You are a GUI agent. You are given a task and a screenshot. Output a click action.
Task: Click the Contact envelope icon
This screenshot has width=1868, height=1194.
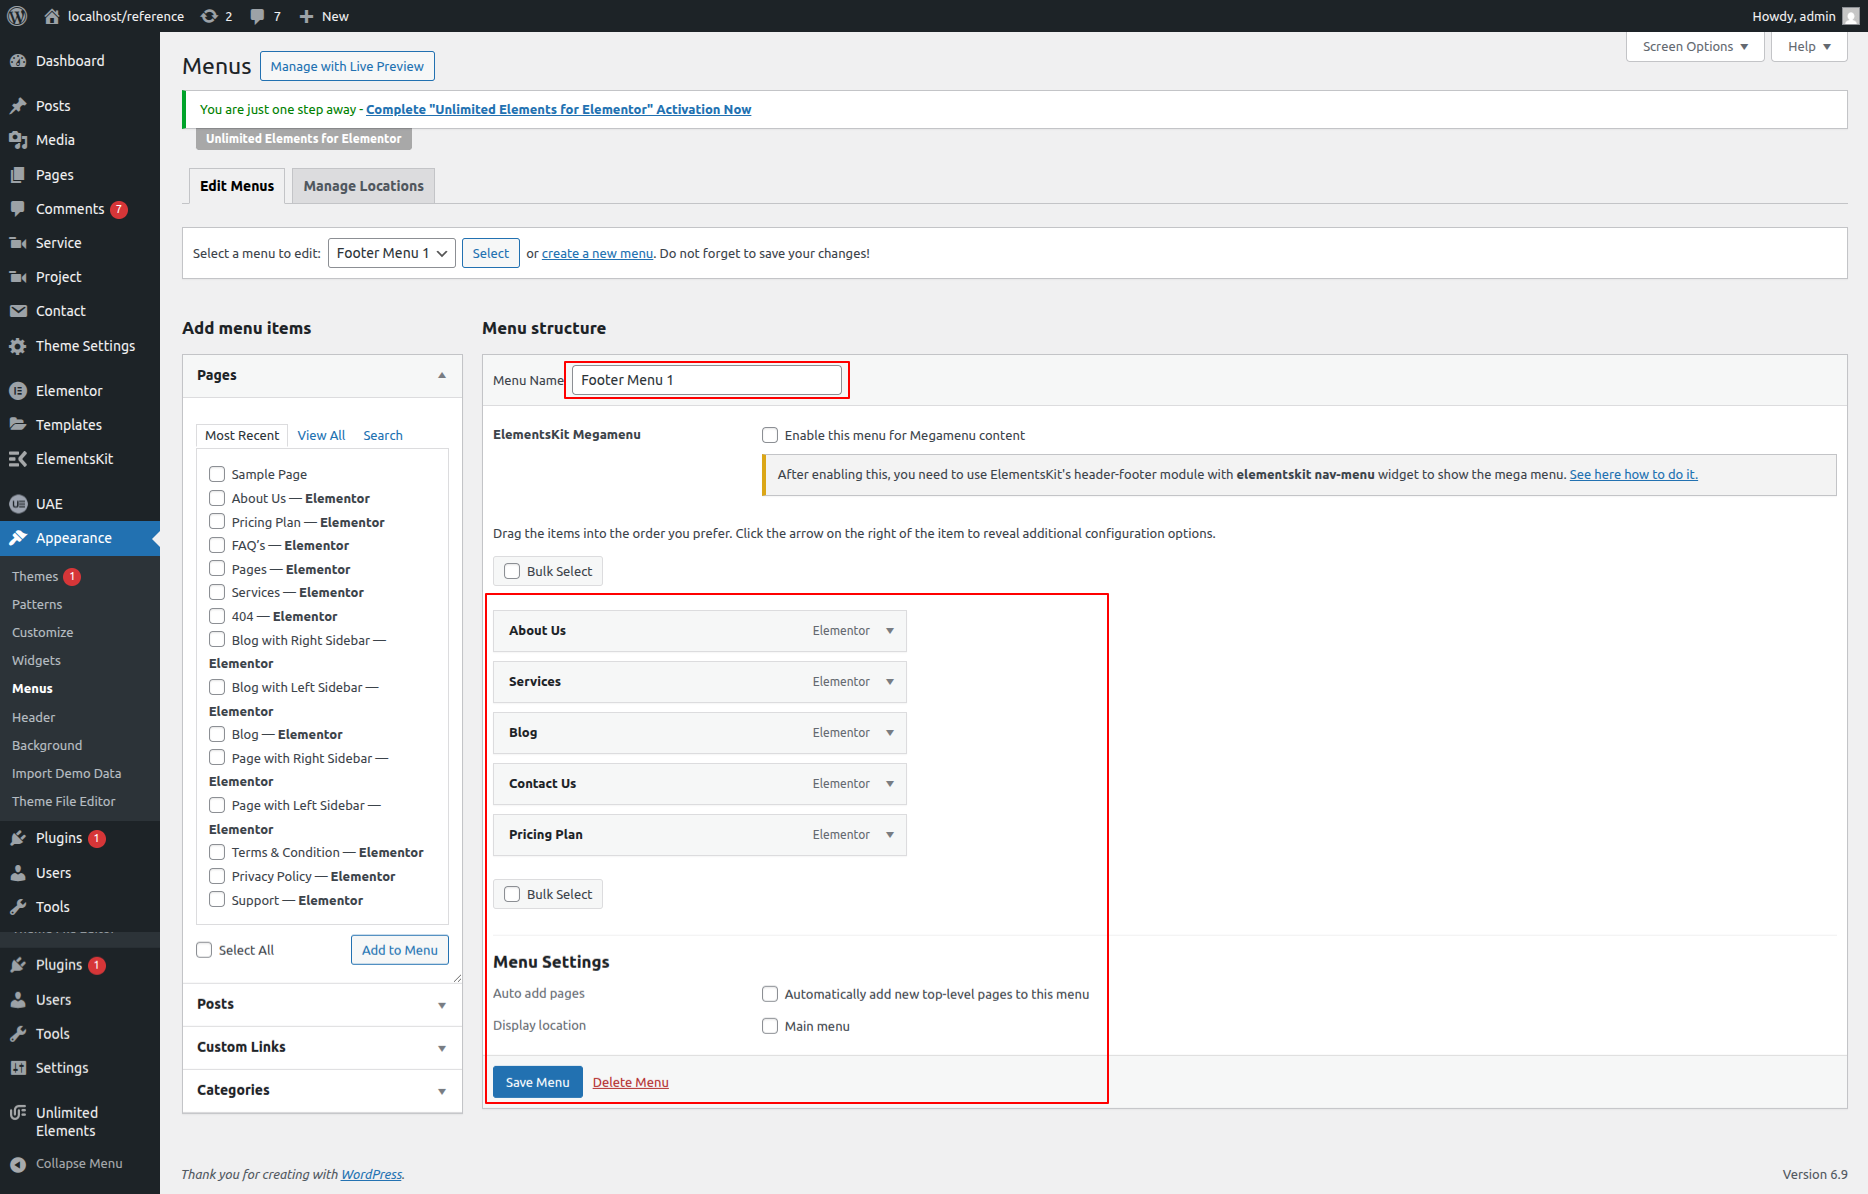click(18, 311)
